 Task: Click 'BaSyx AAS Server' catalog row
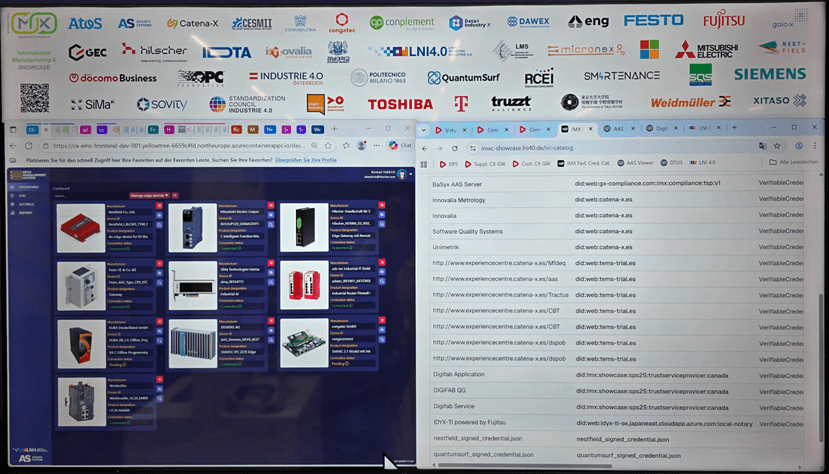pyautogui.click(x=617, y=183)
